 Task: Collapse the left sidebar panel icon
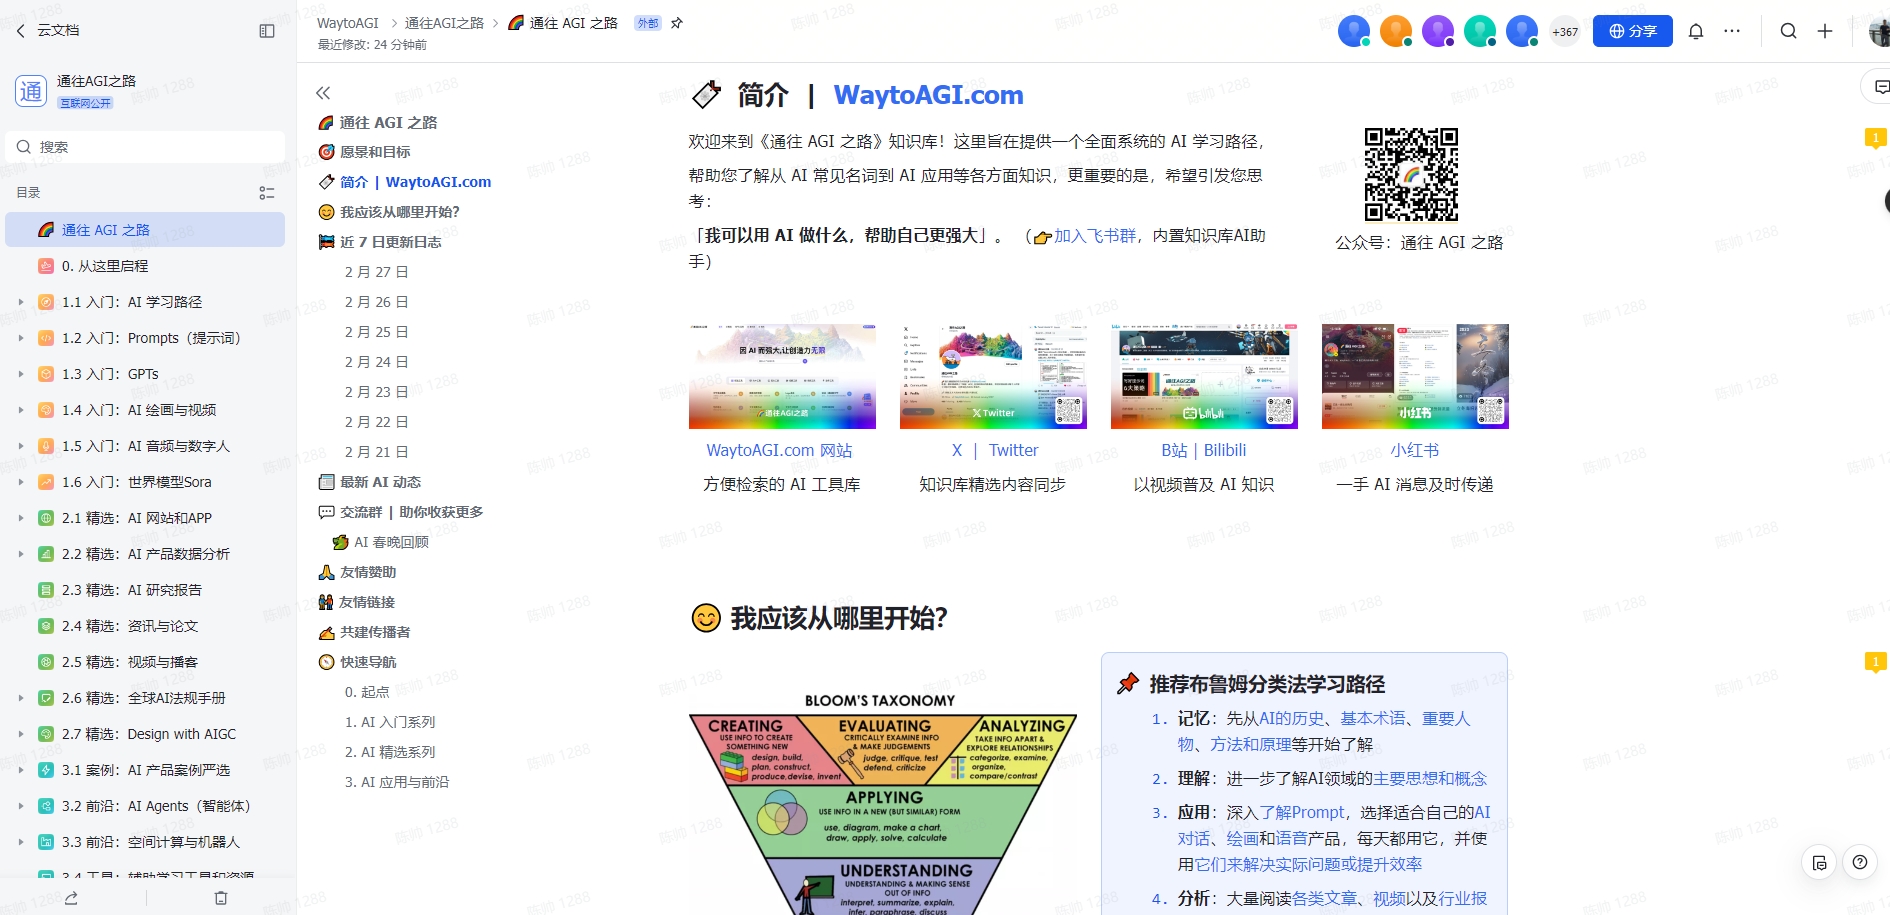point(267,31)
